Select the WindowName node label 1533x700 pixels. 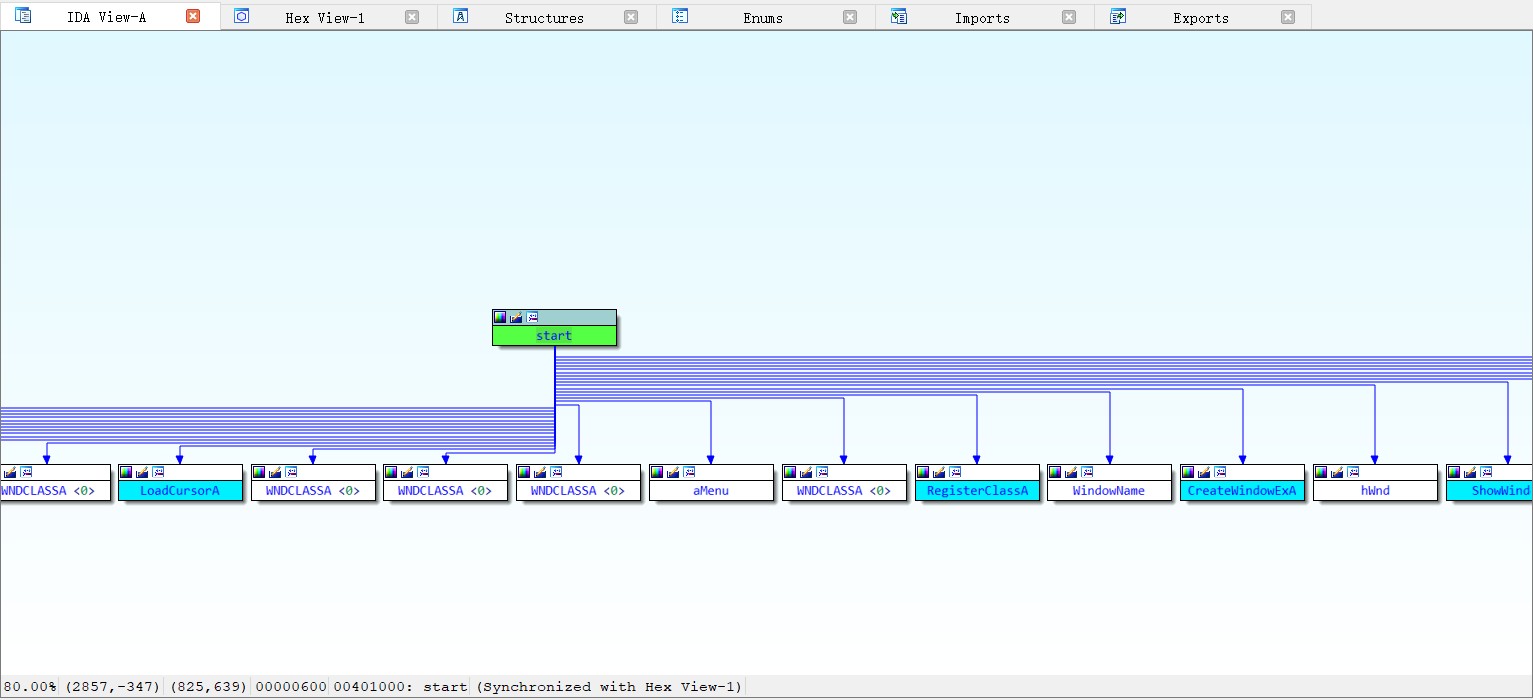pyautogui.click(x=1109, y=491)
